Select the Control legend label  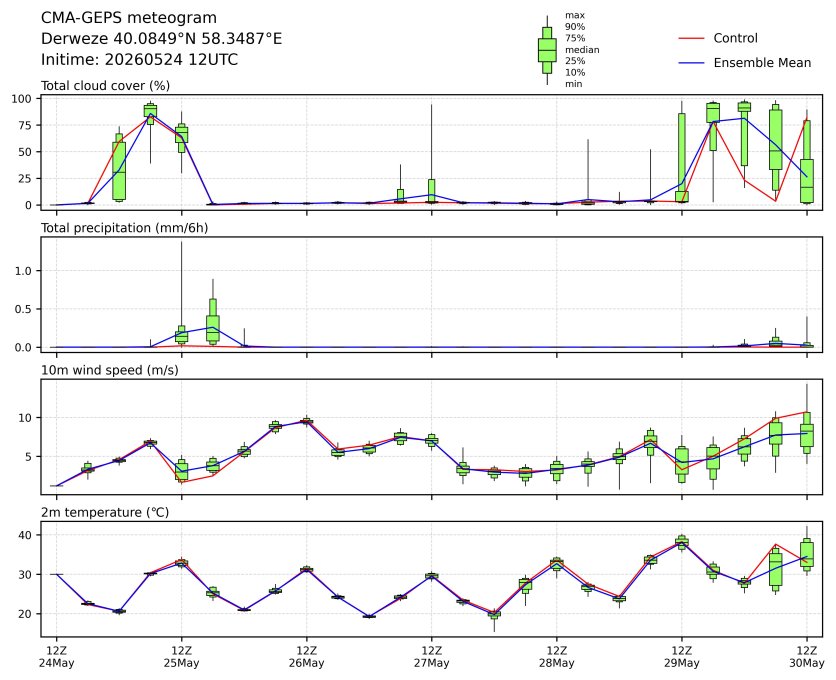(735, 38)
